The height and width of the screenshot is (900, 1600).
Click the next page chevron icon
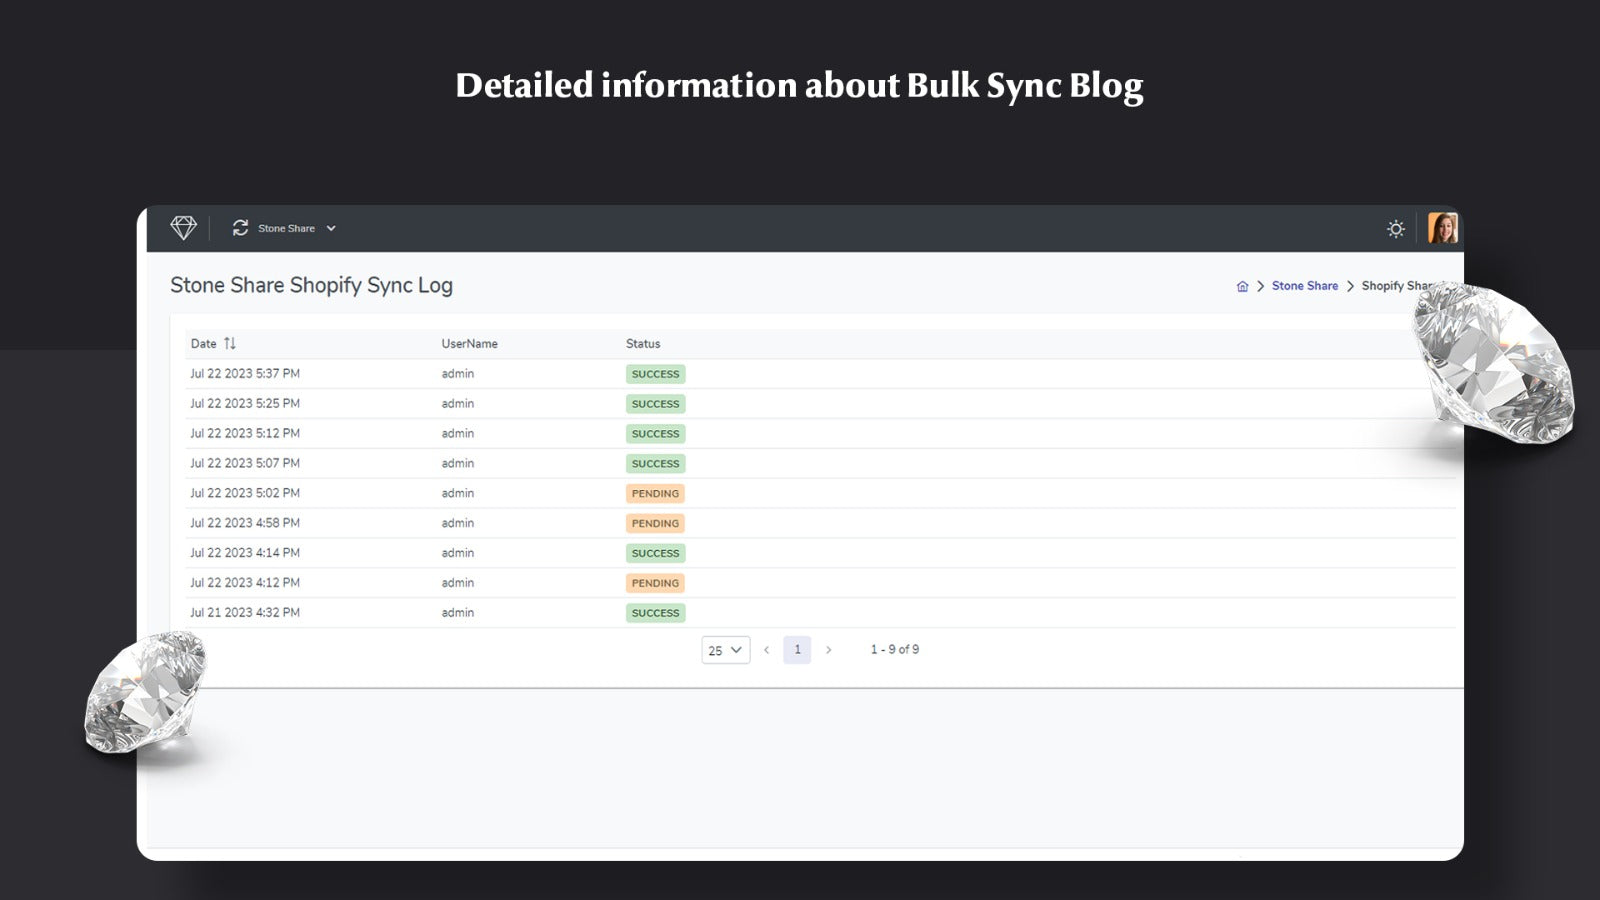(830, 649)
